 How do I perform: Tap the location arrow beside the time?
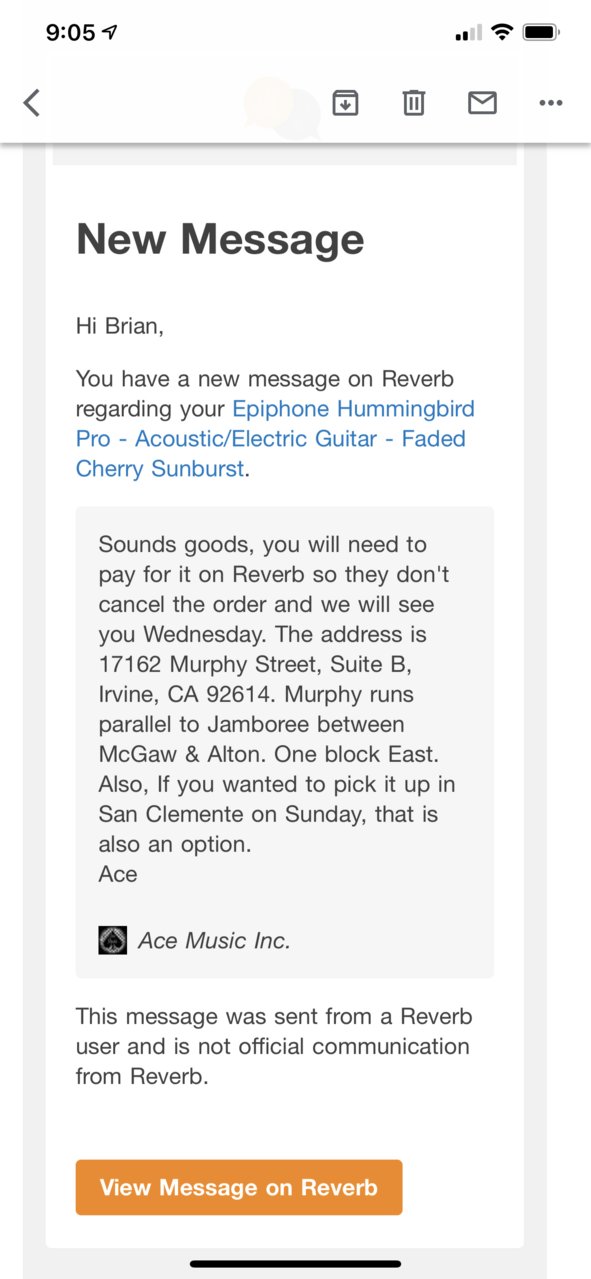[111, 32]
